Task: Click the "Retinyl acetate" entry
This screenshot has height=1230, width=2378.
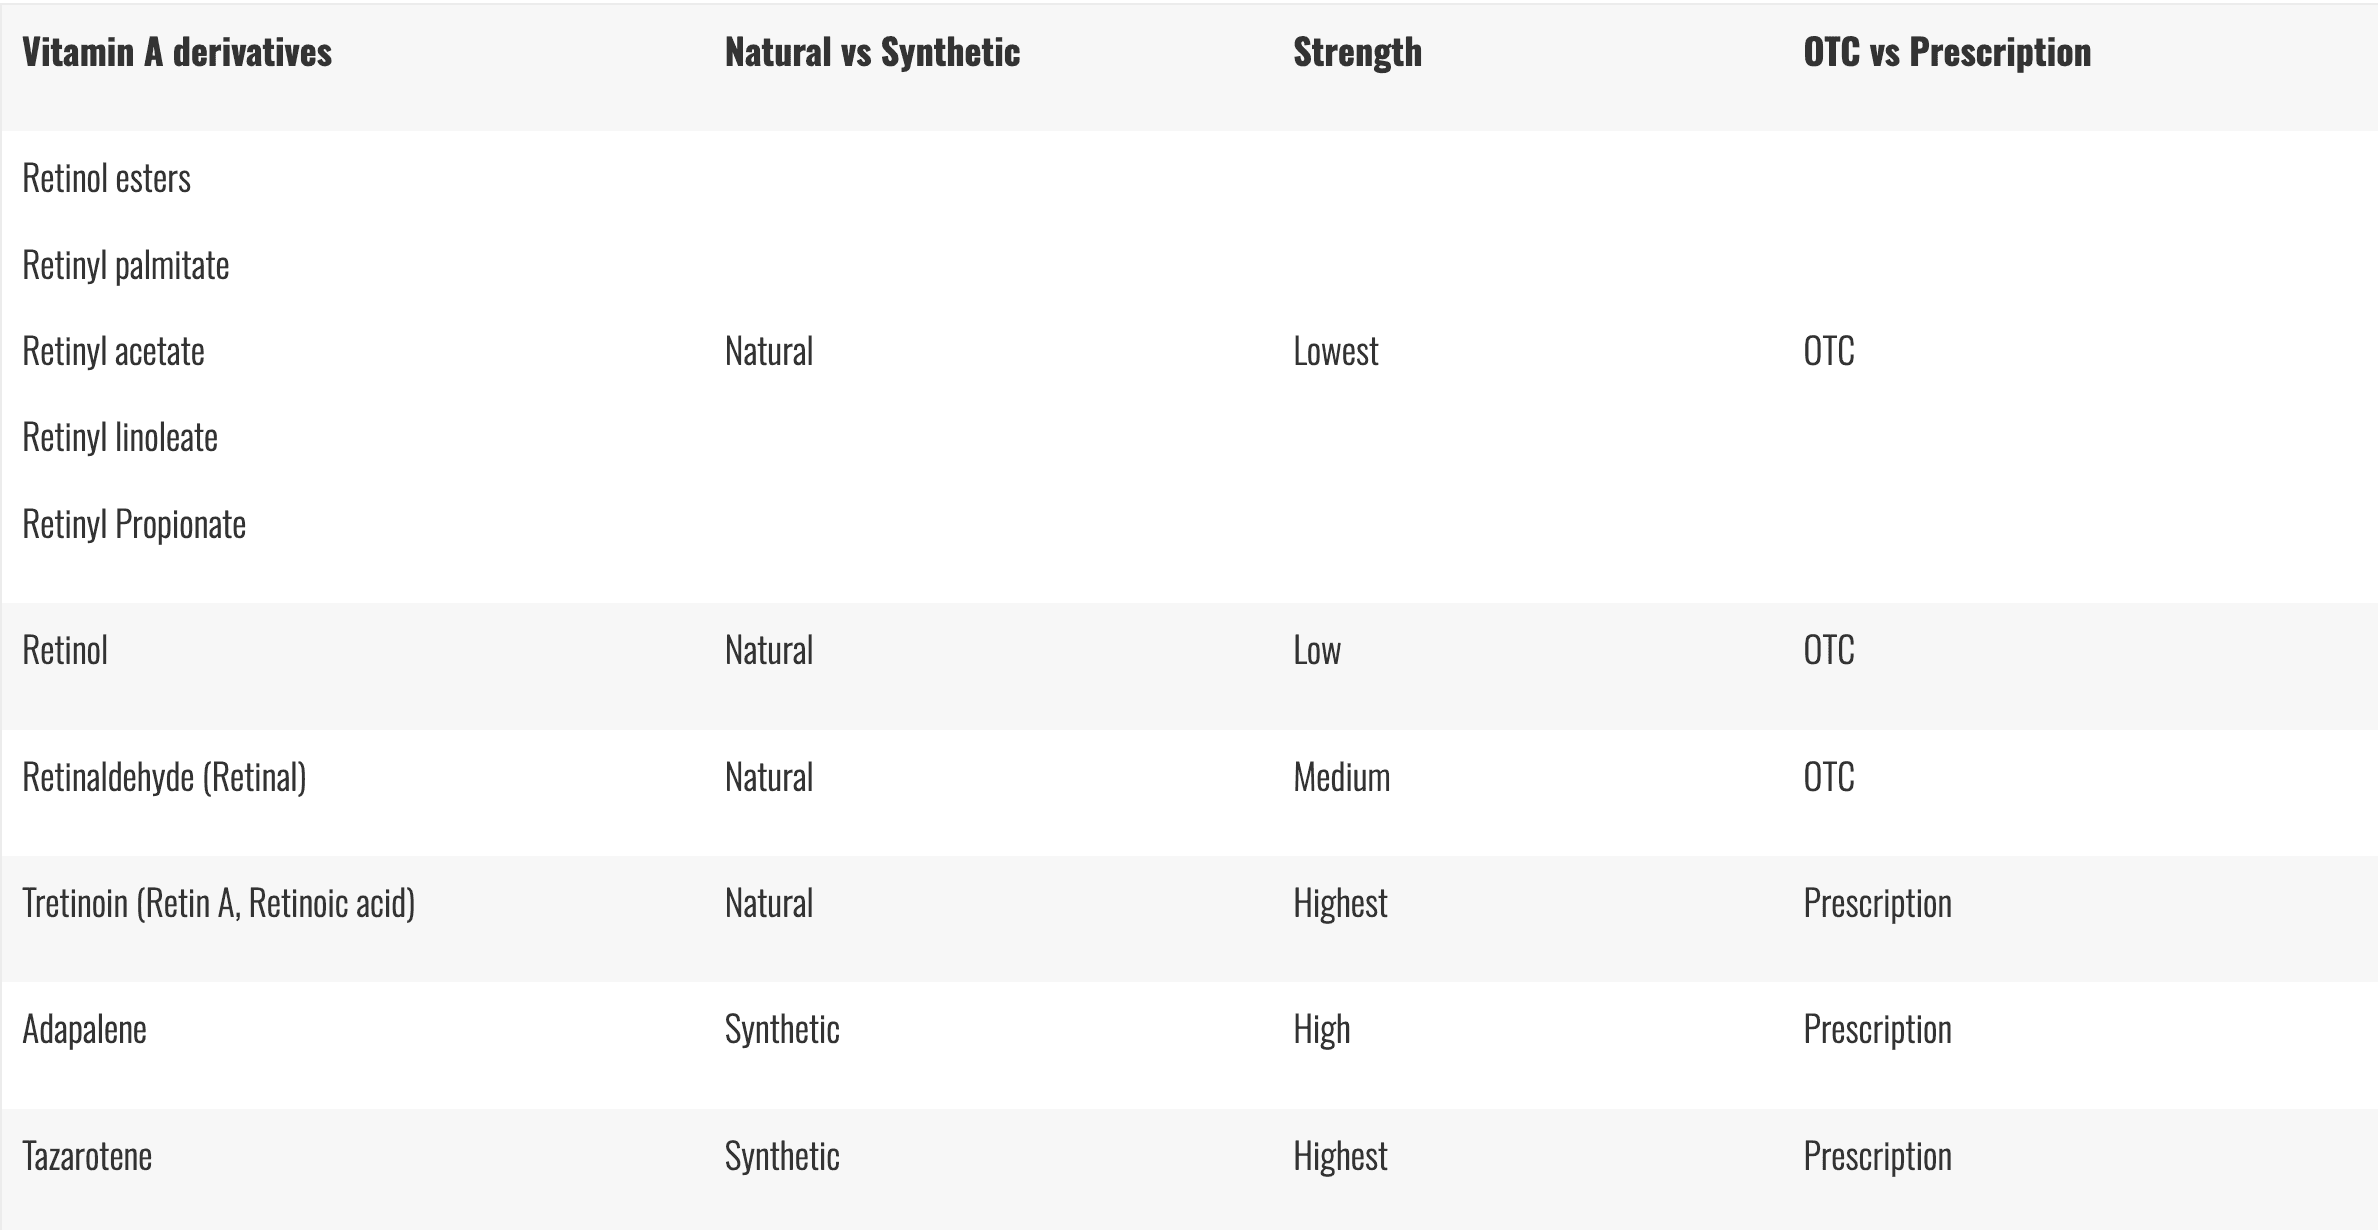Action: coord(113,352)
